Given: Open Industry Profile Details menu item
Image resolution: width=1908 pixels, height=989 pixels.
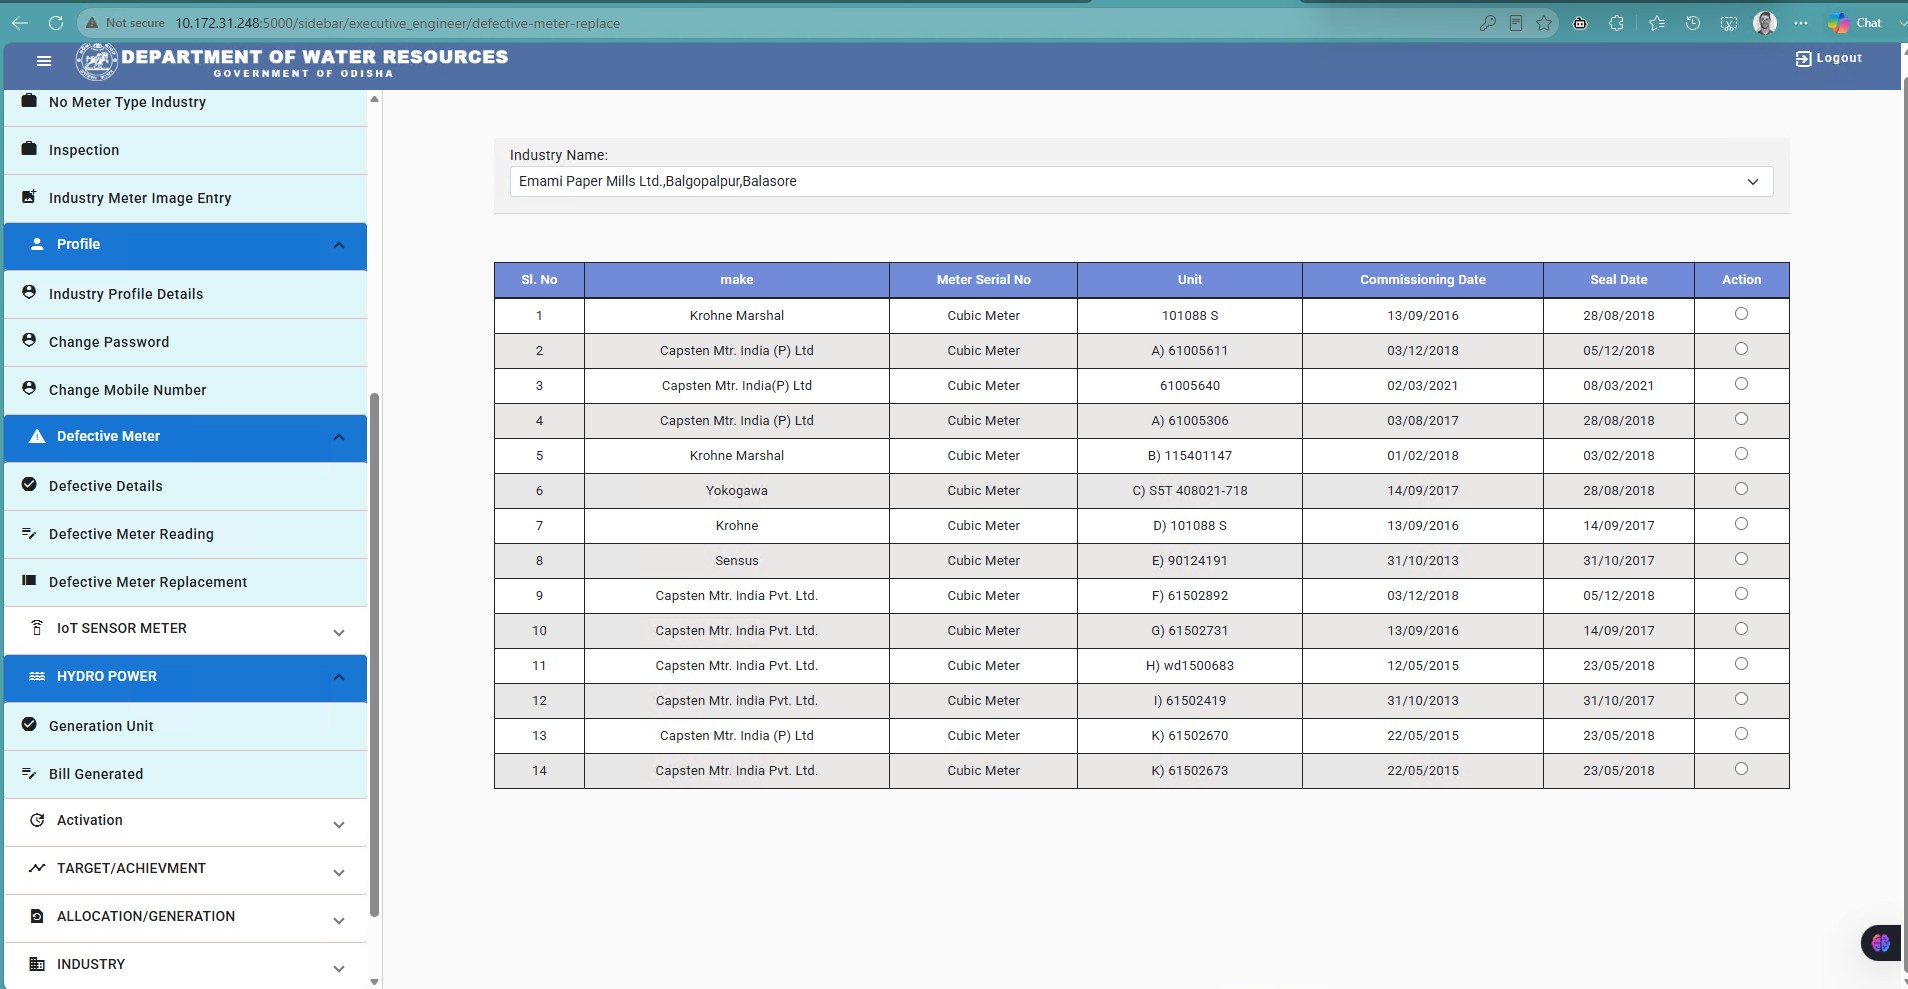Looking at the screenshot, I should click(185, 294).
